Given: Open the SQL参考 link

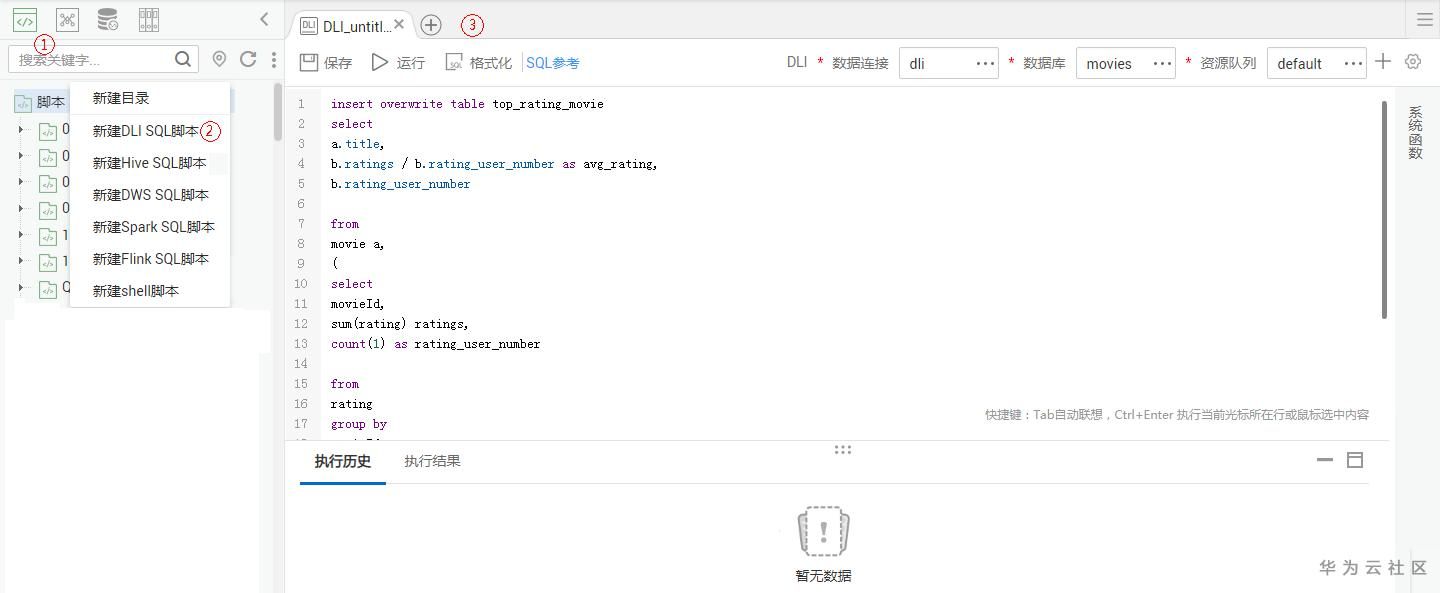Looking at the screenshot, I should point(553,63).
